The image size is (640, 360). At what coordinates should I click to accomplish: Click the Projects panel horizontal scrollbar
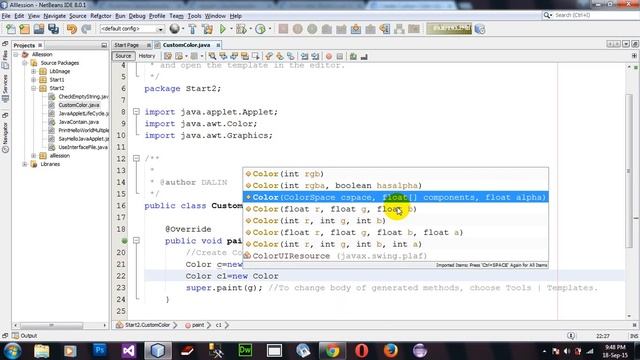[x=51, y=325]
